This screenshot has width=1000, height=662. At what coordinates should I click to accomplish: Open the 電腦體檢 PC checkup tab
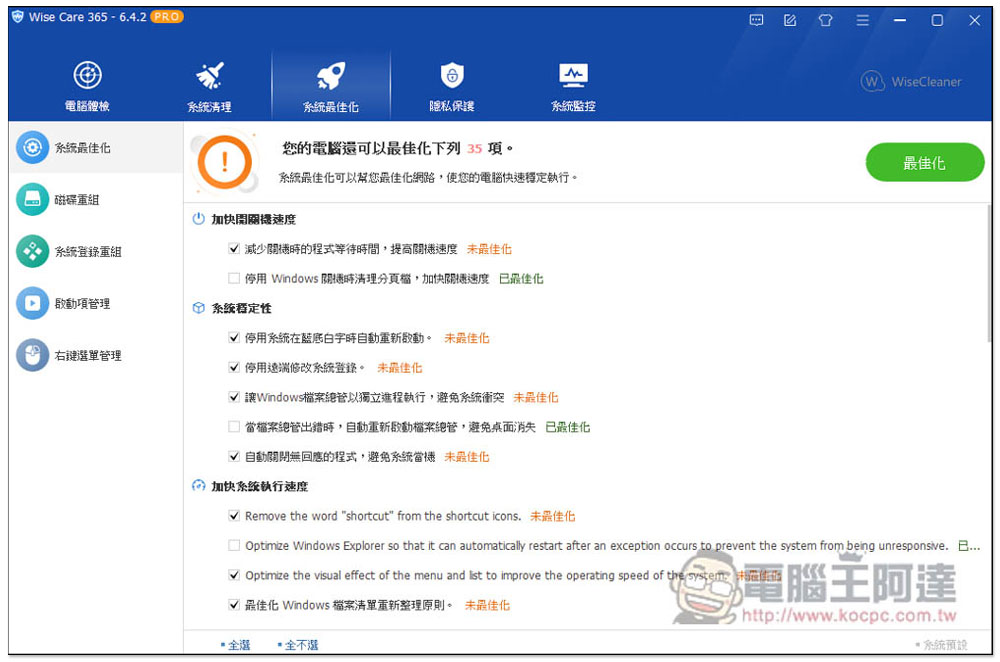click(87, 87)
